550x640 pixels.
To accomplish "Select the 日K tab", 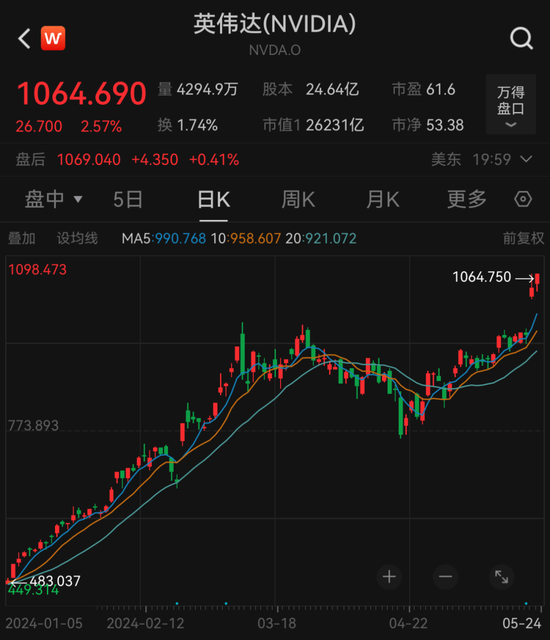I will [x=214, y=200].
